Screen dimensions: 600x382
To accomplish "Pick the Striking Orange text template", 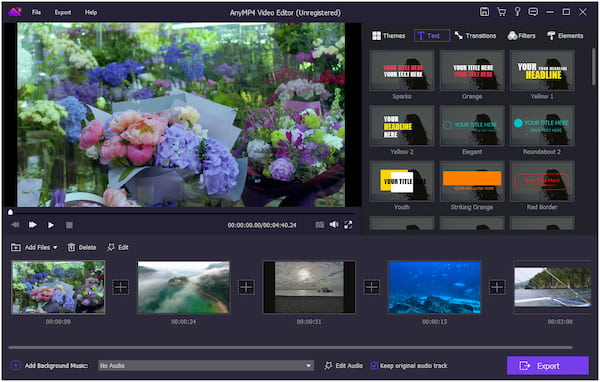I will (472, 181).
